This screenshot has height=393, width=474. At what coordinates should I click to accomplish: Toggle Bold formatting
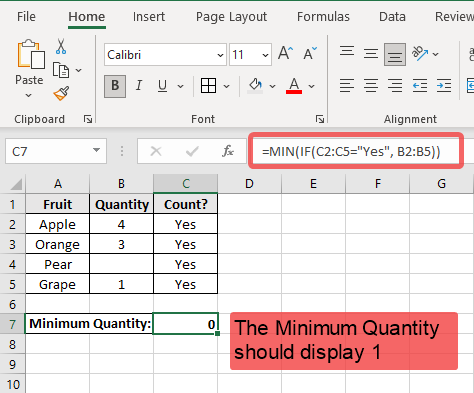coord(115,86)
